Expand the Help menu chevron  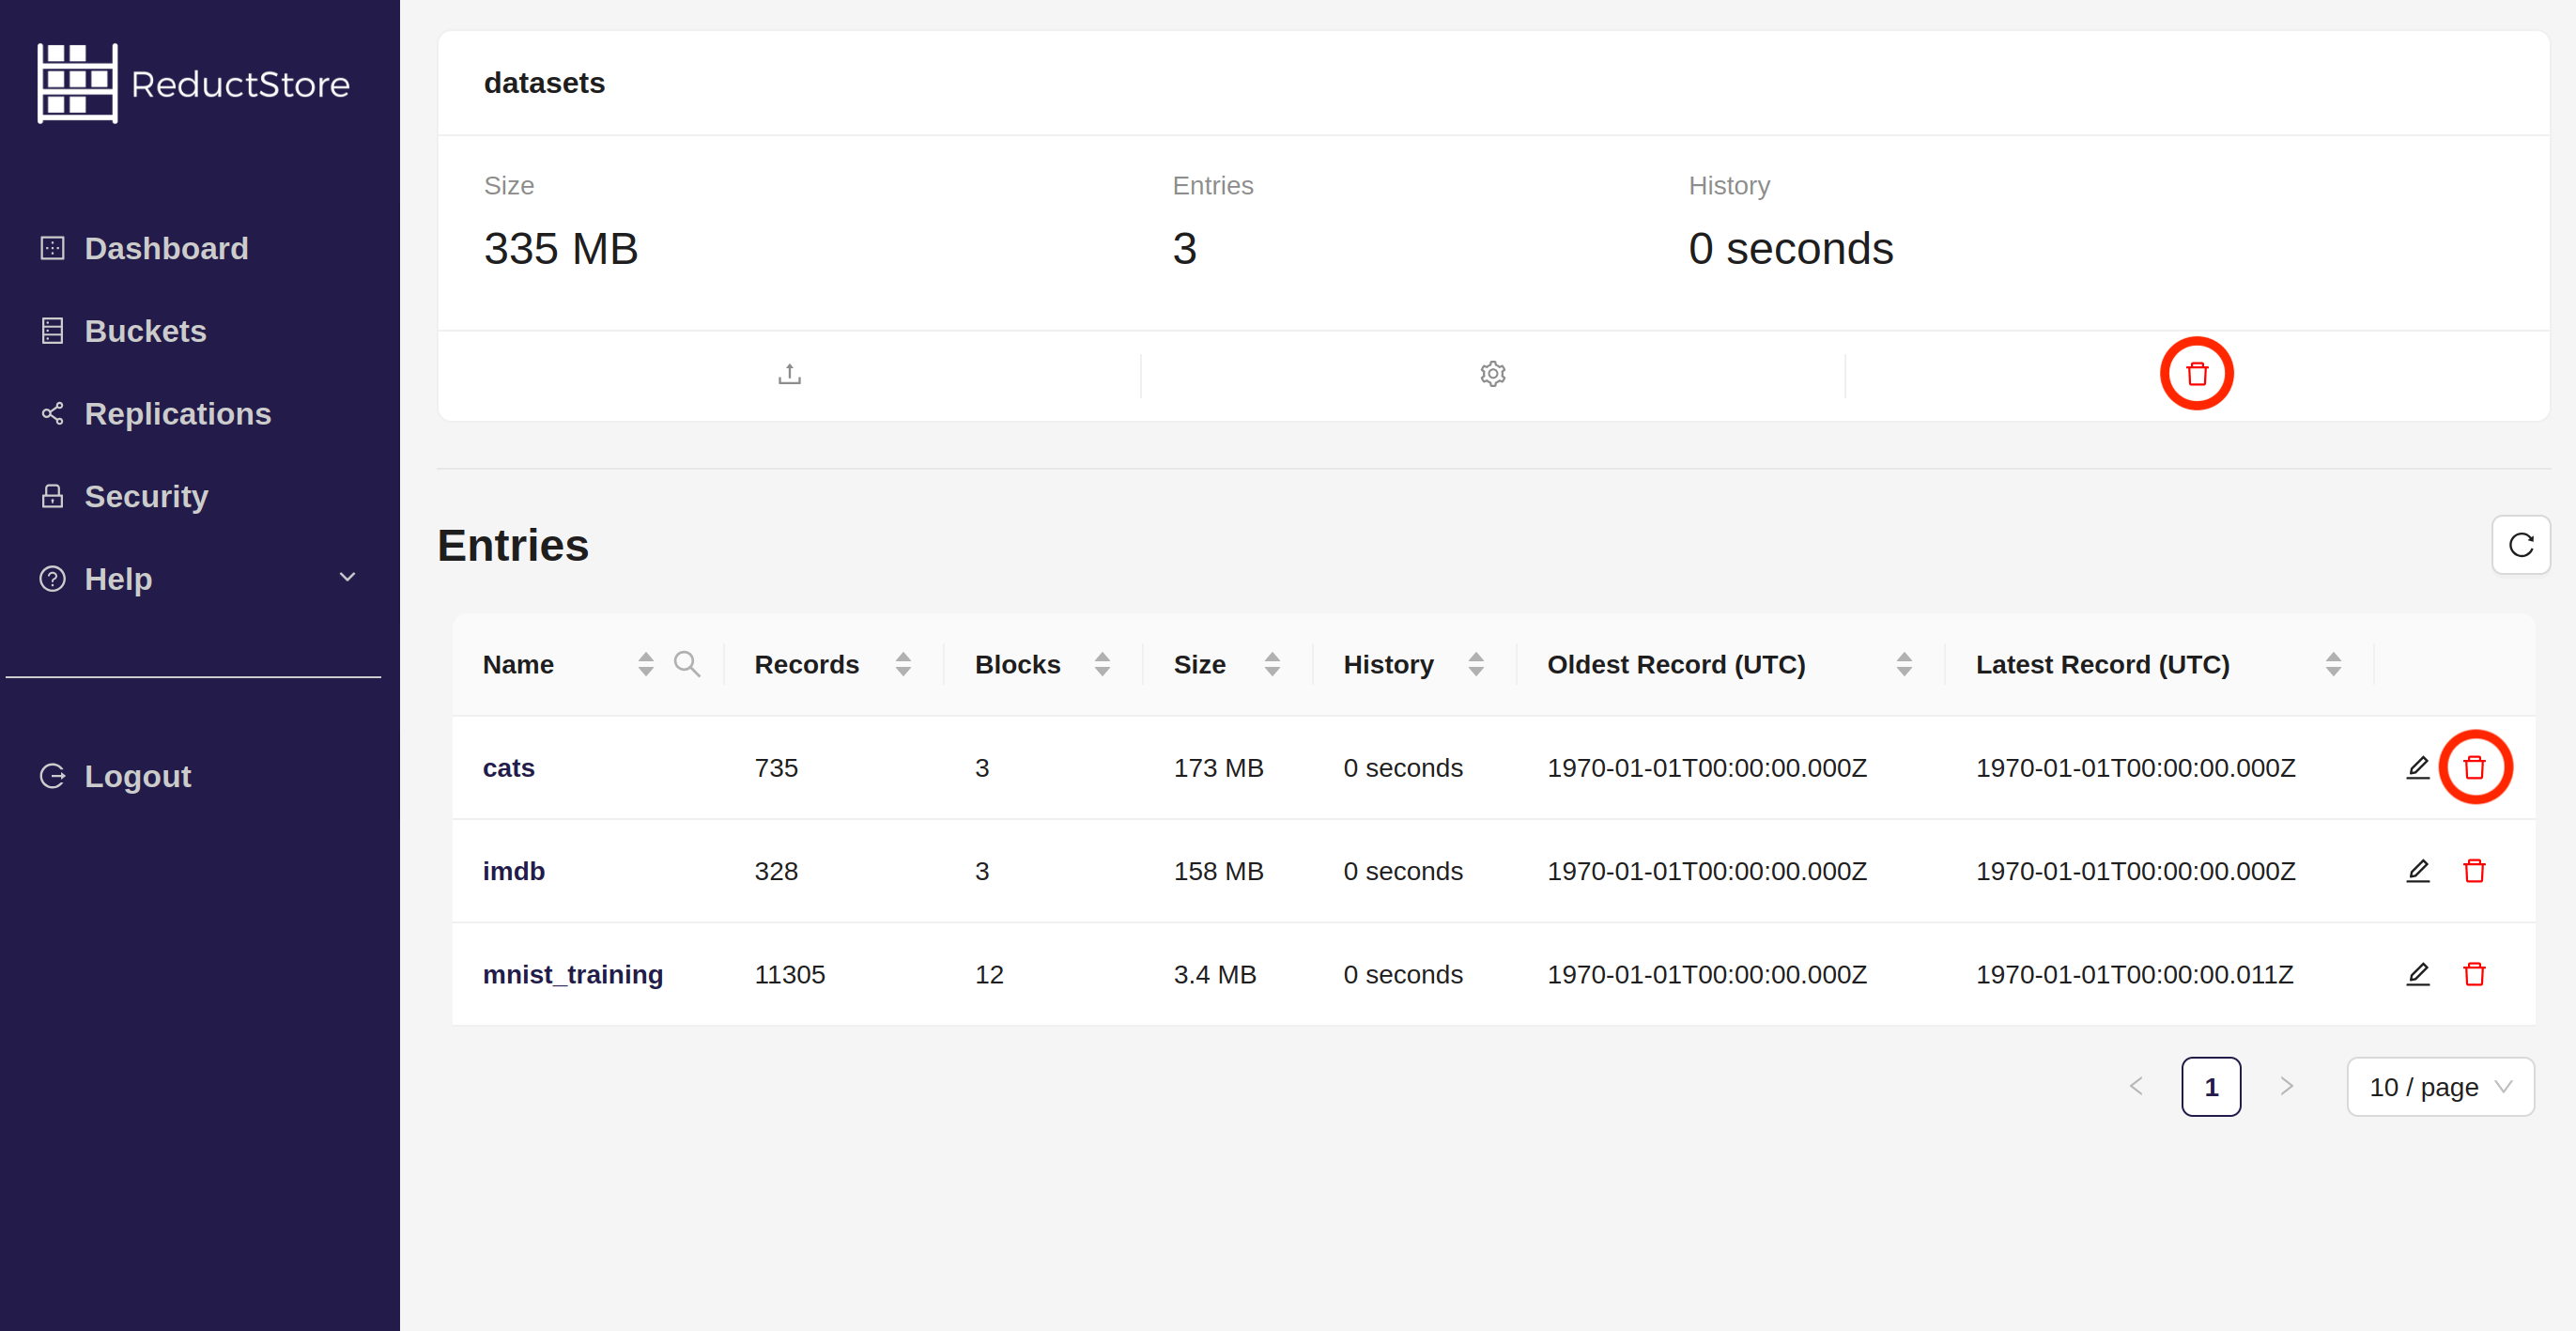point(347,578)
